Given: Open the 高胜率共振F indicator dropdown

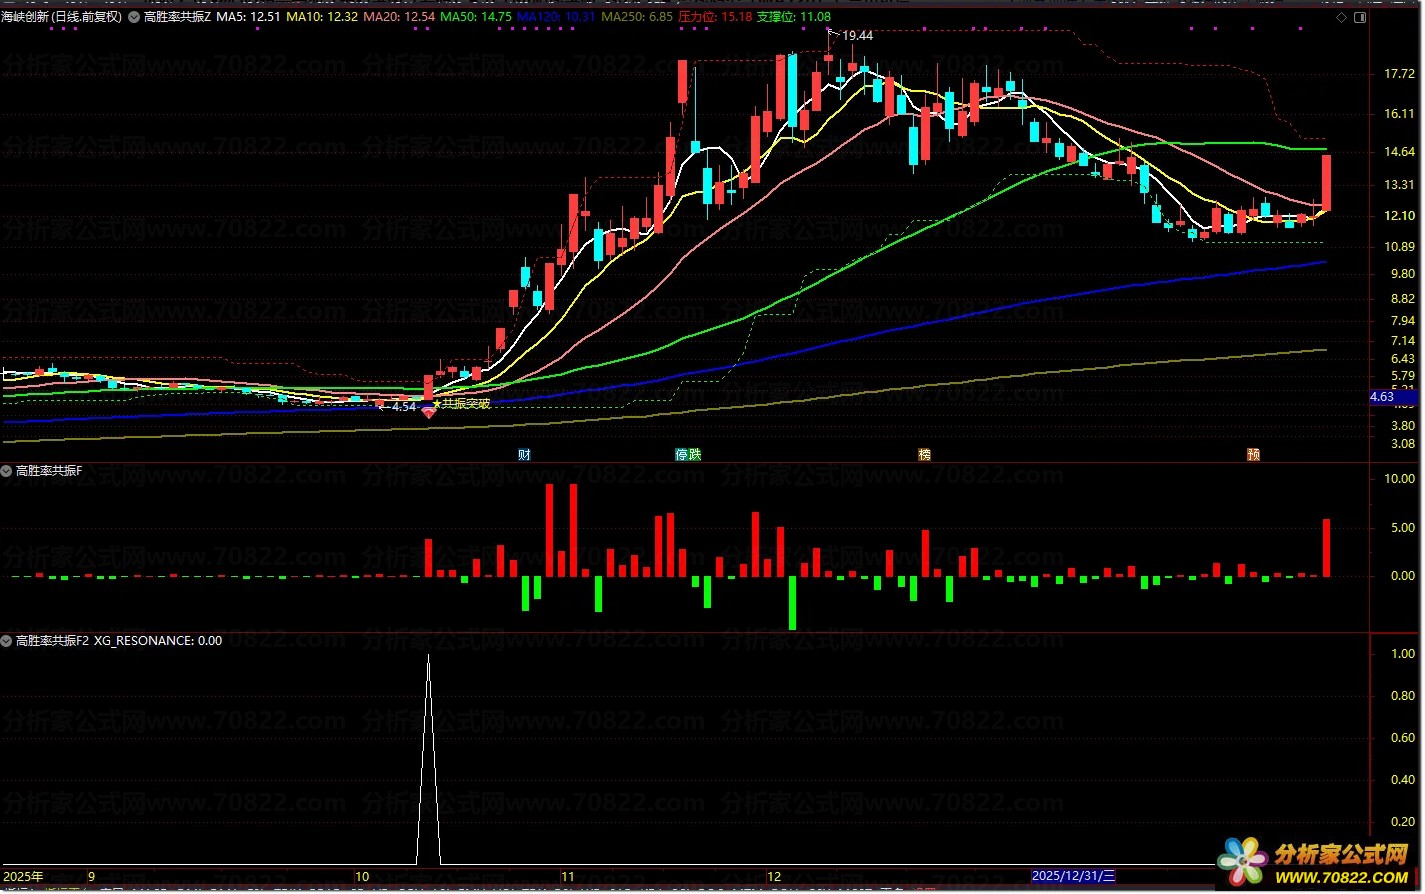Looking at the screenshot, I should pos(7,470).
